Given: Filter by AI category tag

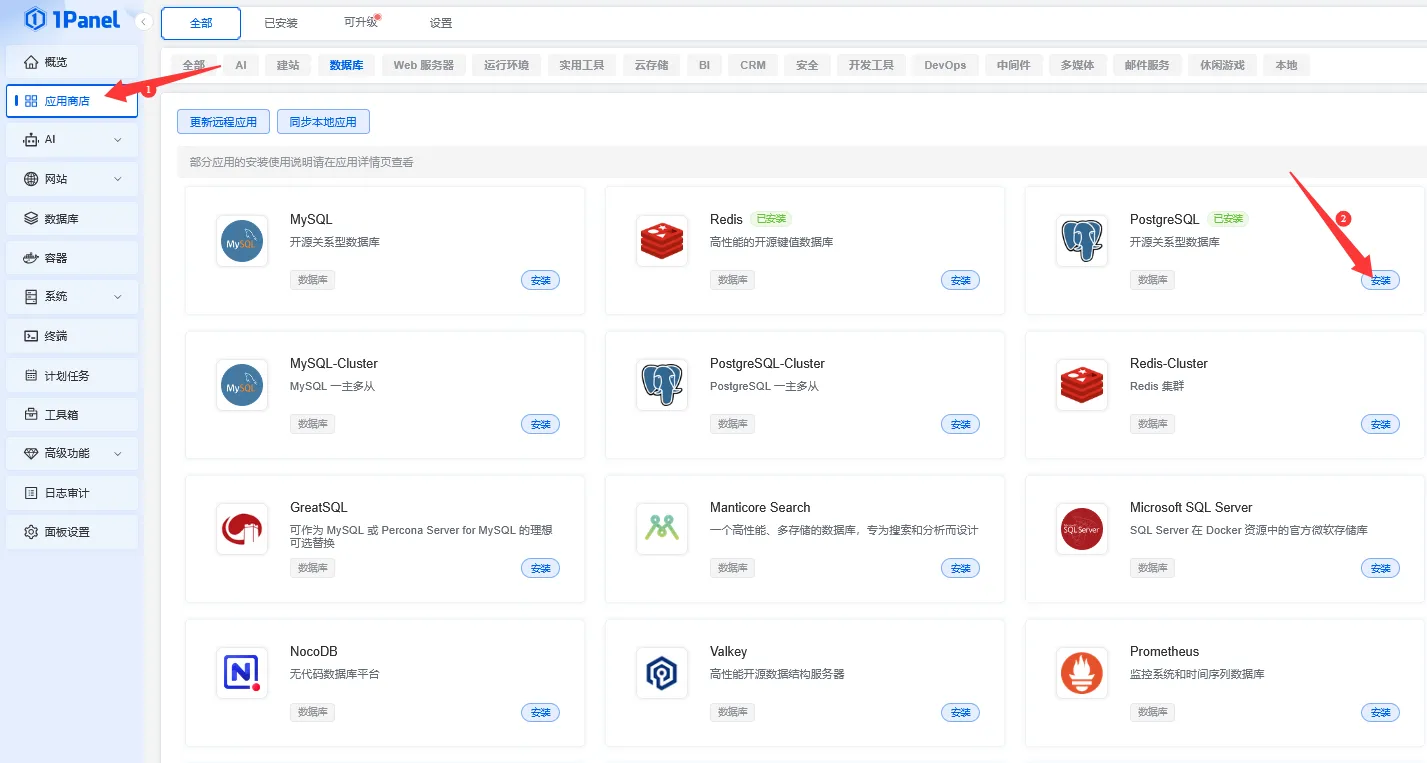Looking at the screenshot, I should (x=241, y=65).
